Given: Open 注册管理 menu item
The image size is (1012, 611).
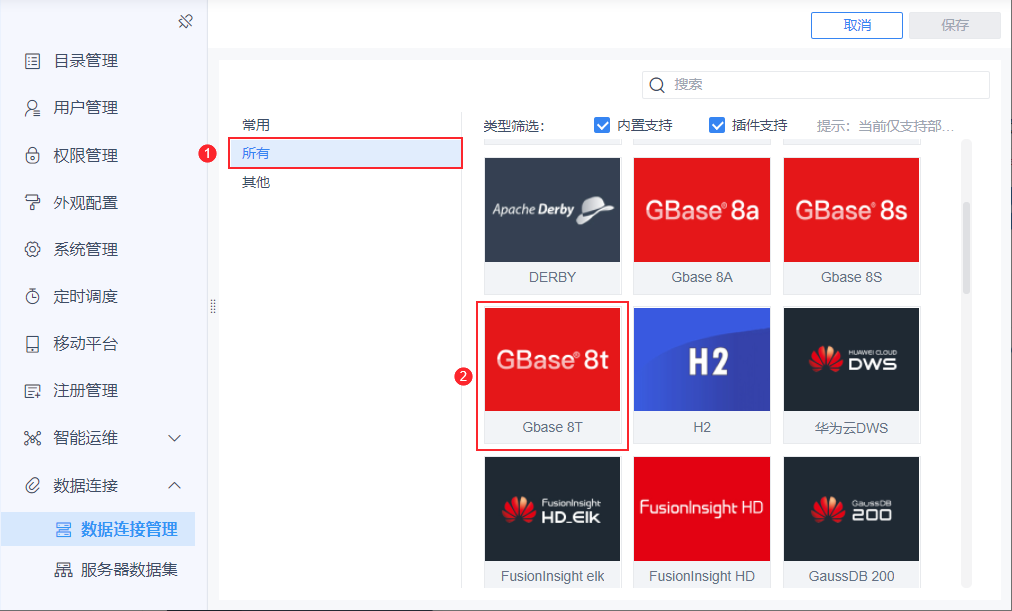Looking at the screenshot, I should (x=85, y=391).
